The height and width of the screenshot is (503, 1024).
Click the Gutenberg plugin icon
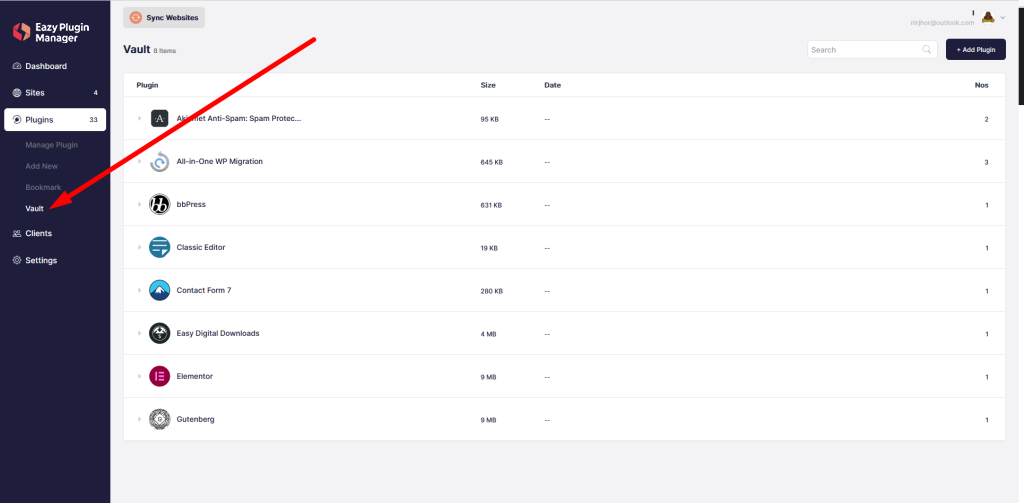(160, 419)
